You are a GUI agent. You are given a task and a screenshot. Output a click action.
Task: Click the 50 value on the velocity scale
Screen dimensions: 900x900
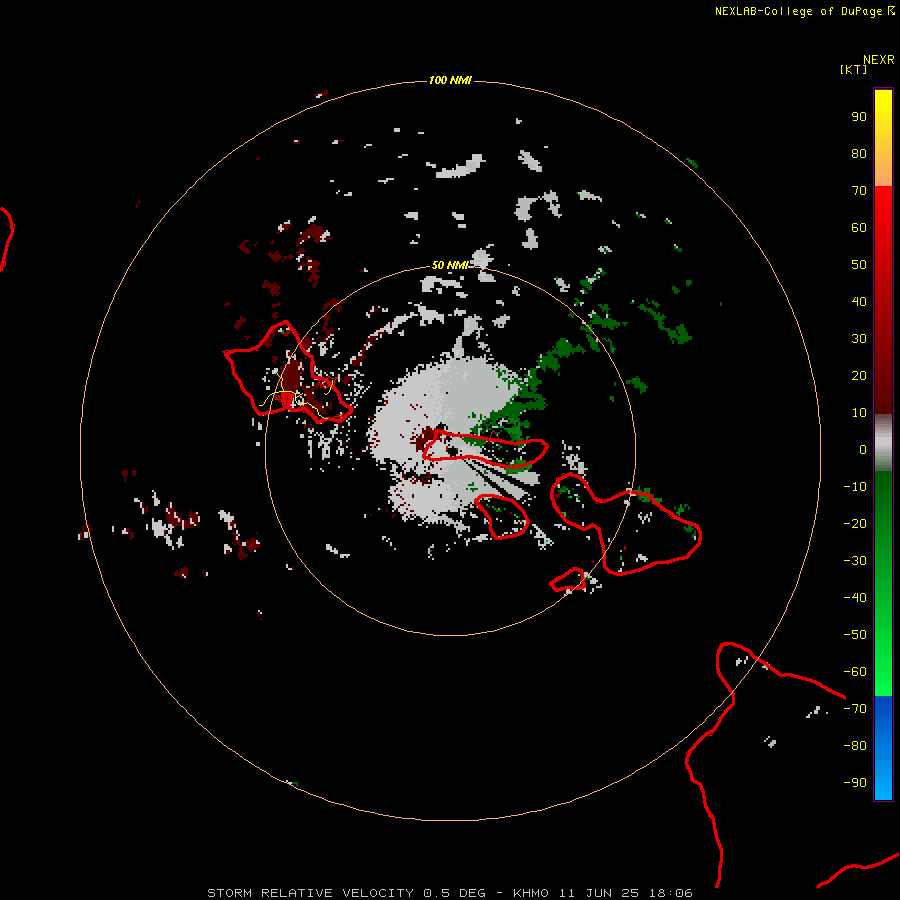click(x=859, y=265)
